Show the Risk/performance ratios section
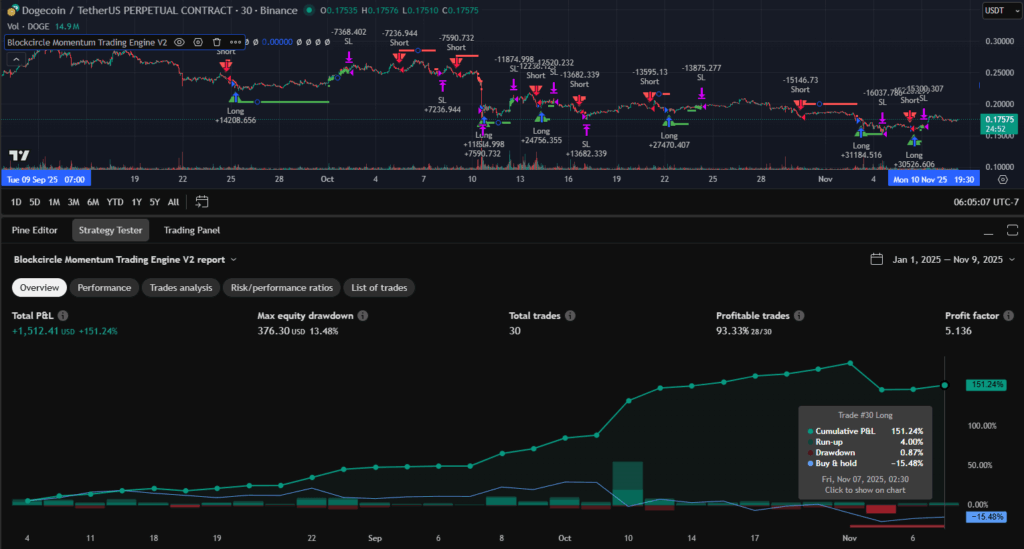 point(281,288)
